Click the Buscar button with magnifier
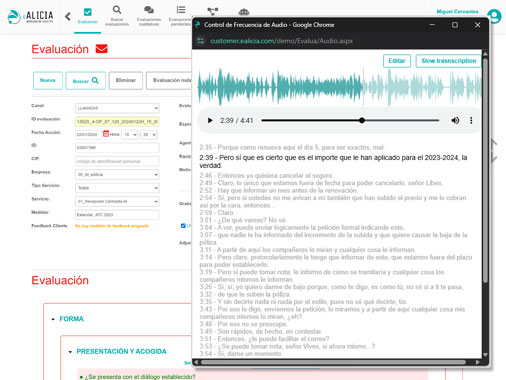 pos(86,80)
